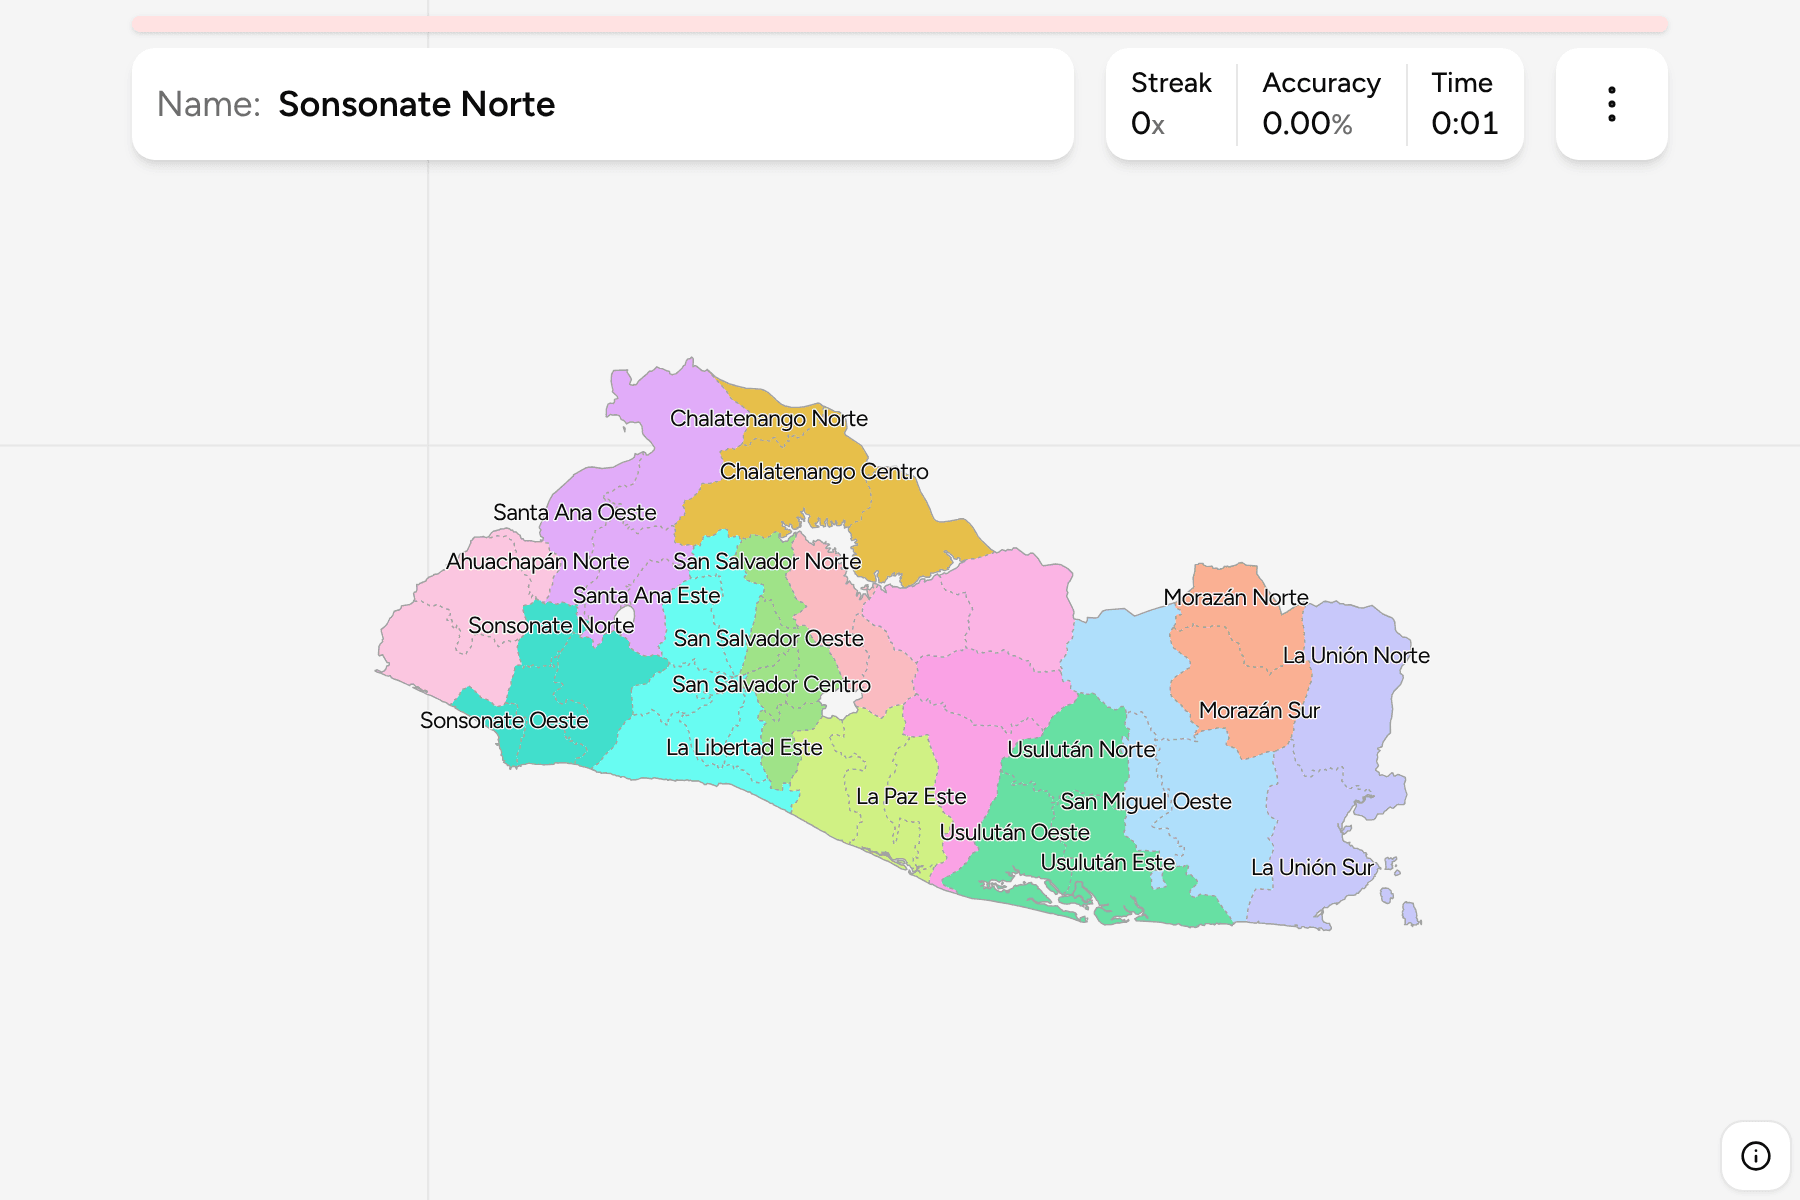Screen dimensions: 1800x1200
Task: Select the Usulután Norte region label
Action: tap(1081, 749)
